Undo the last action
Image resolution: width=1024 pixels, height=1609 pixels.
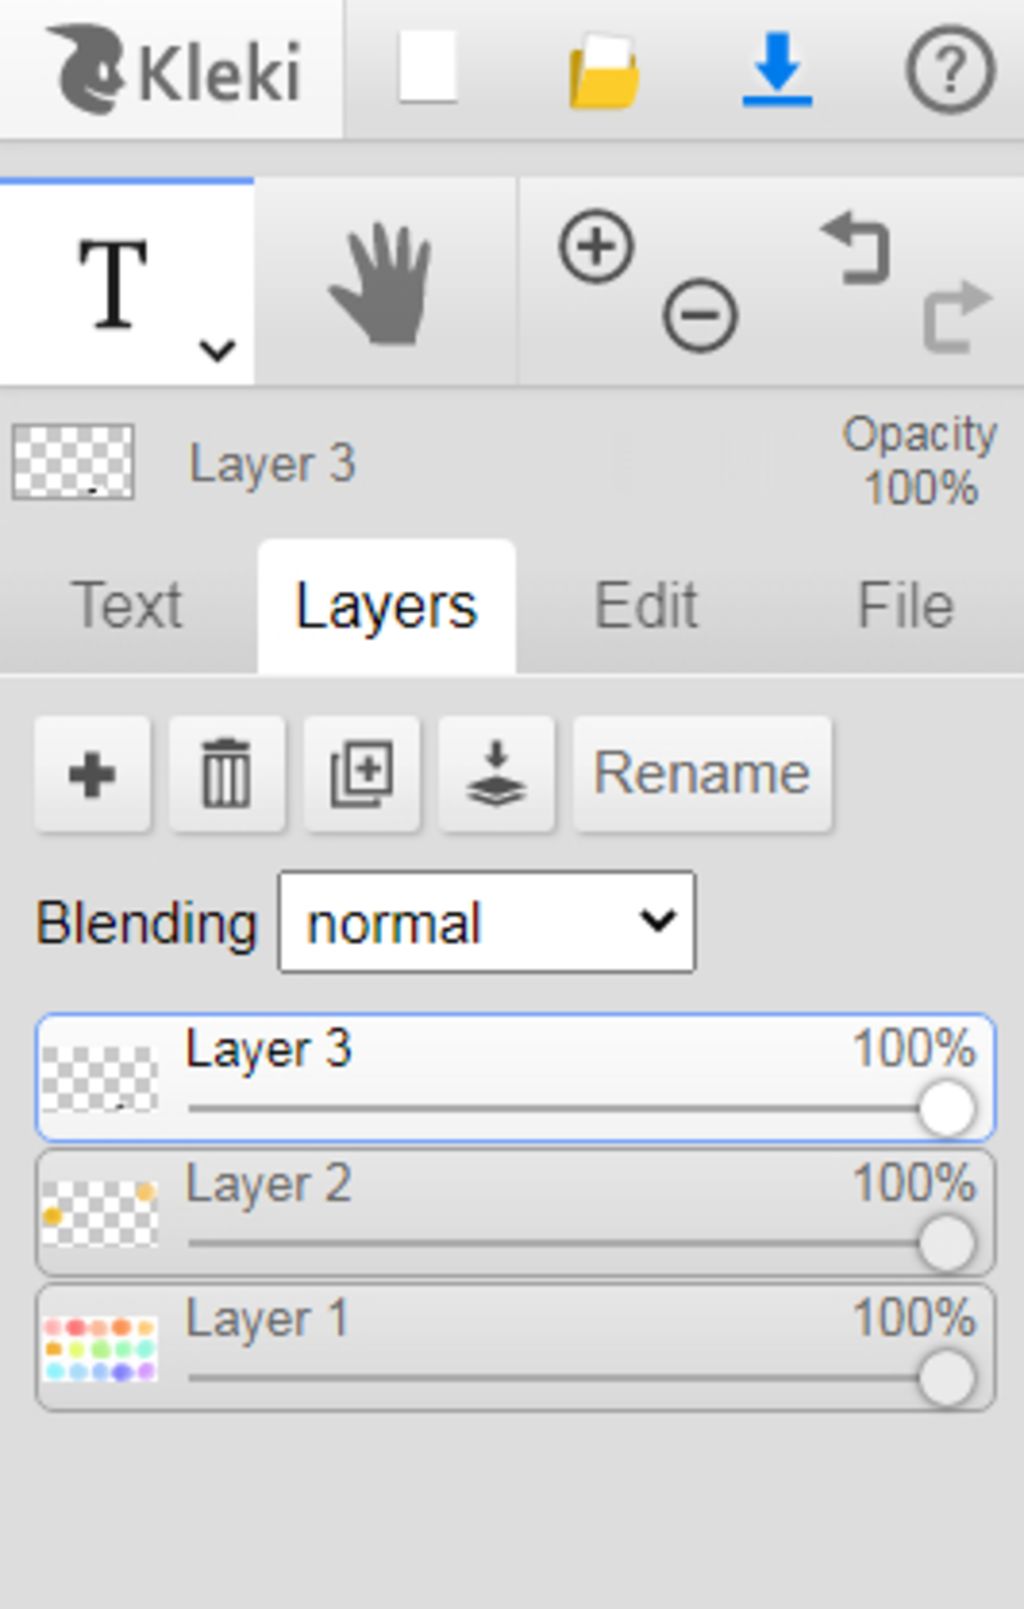(x=856, y=247)
